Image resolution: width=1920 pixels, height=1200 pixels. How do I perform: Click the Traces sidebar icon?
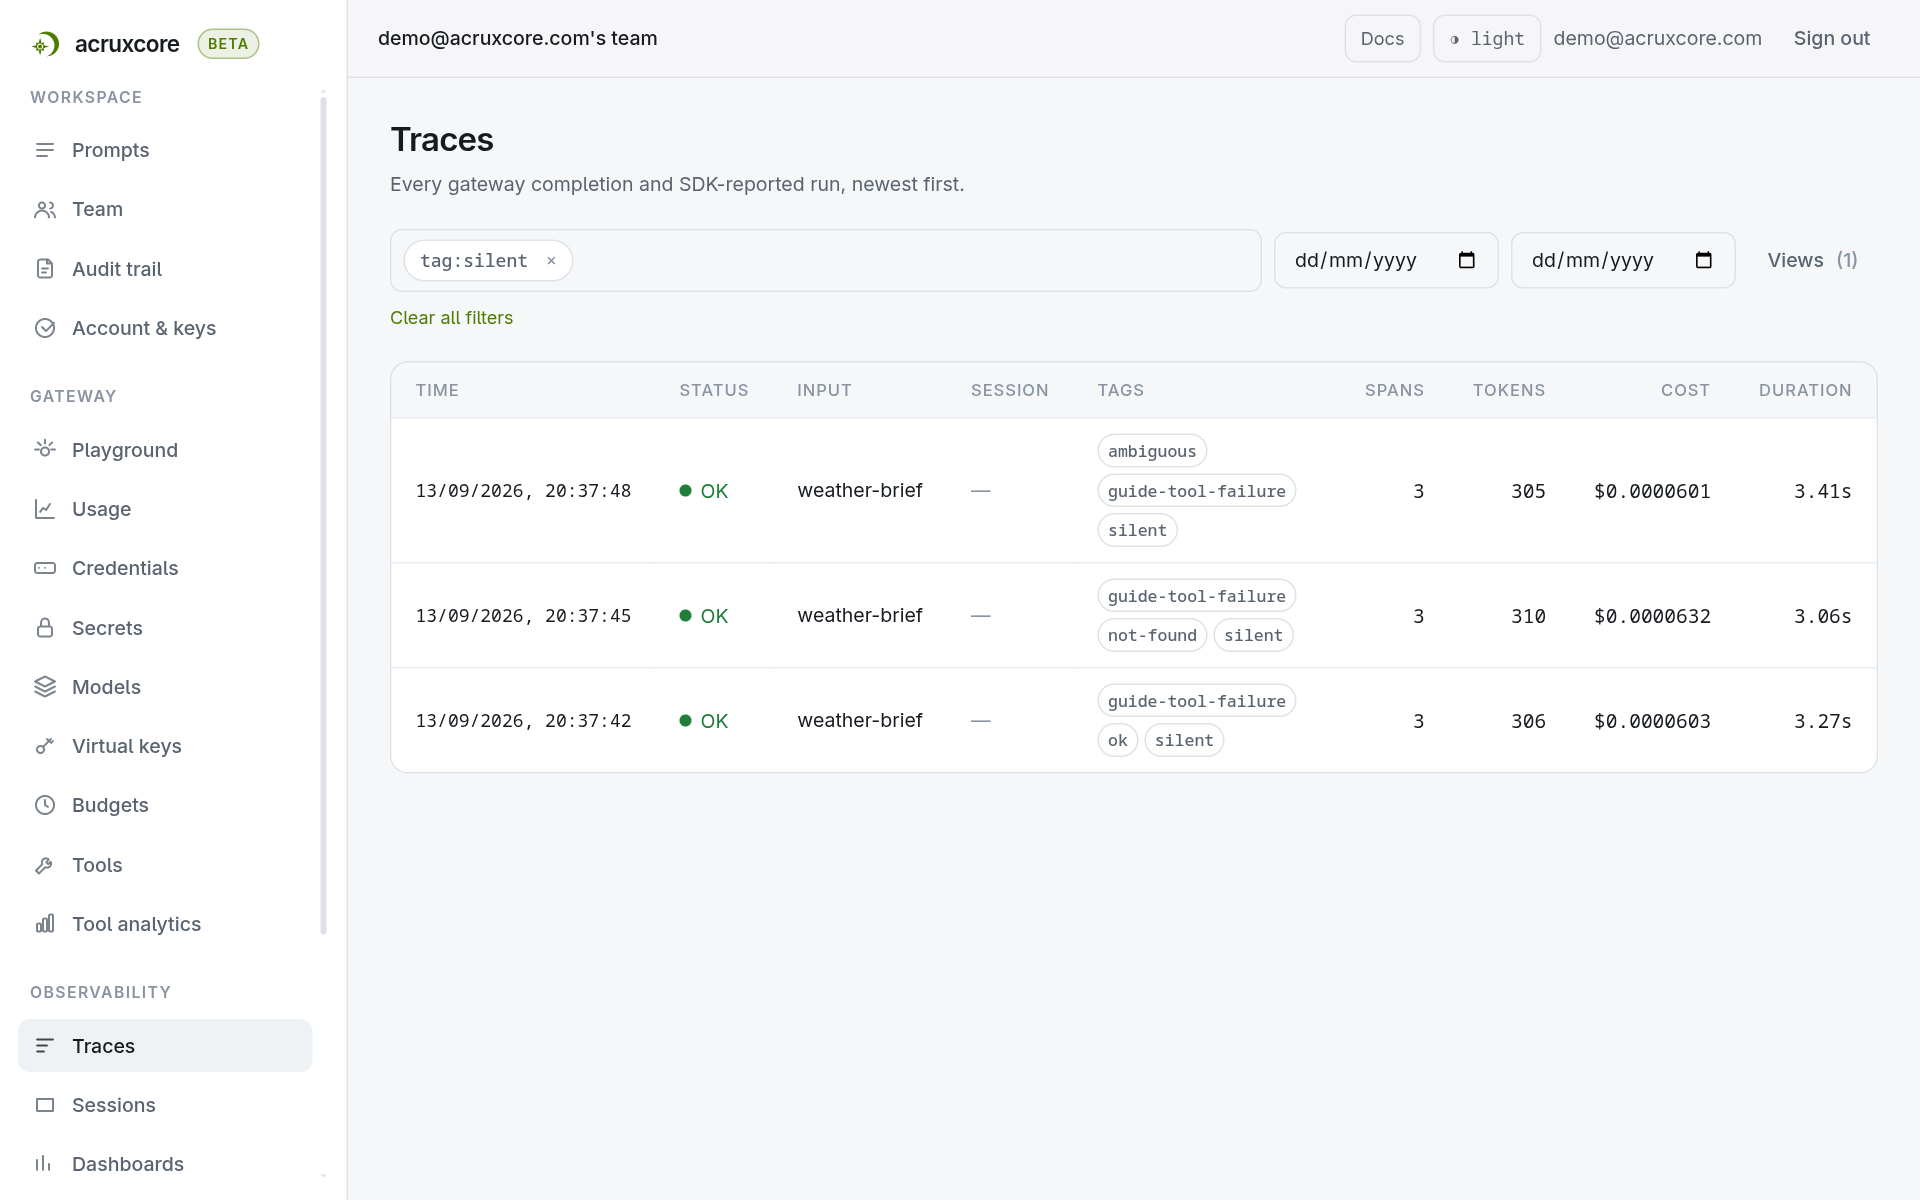pyautogui.click(x=45, y=1046)
